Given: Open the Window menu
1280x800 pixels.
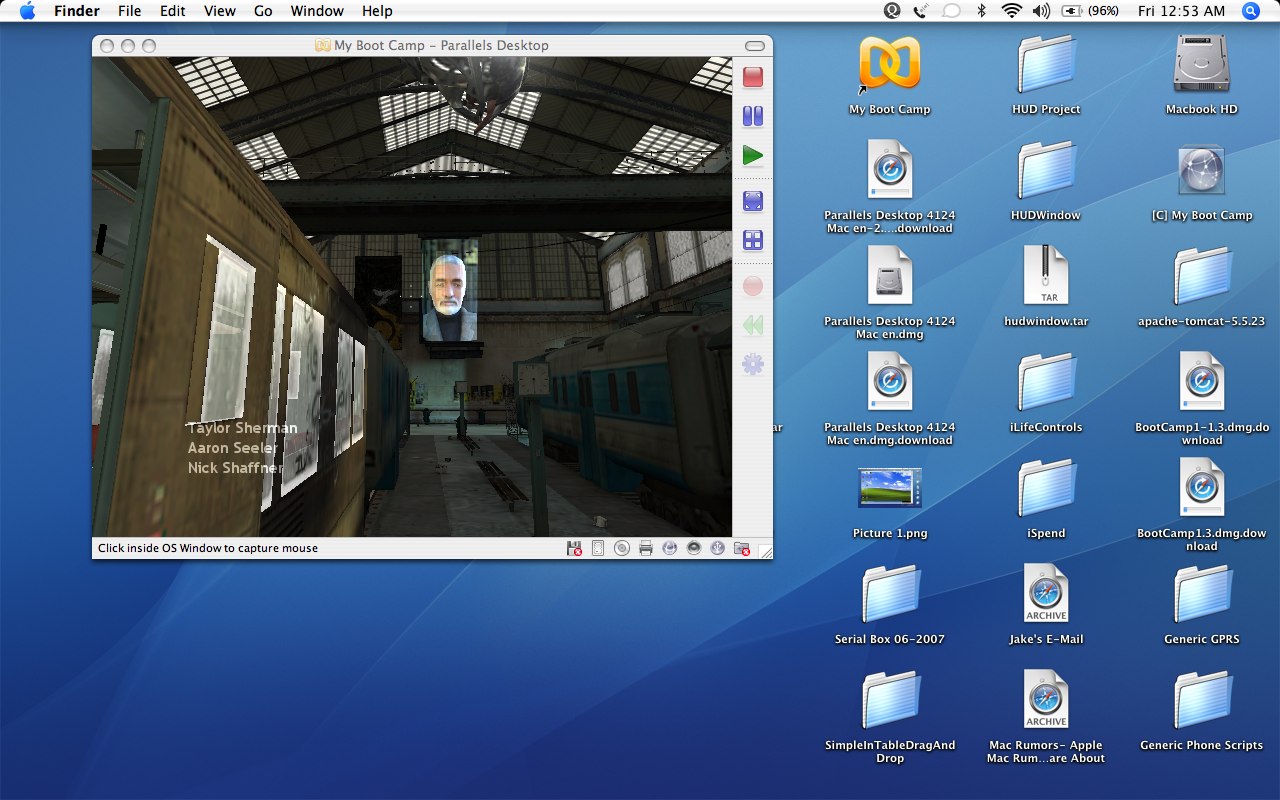Looking at the screenshot, I should pyautogui.click(x=317, y=11).
